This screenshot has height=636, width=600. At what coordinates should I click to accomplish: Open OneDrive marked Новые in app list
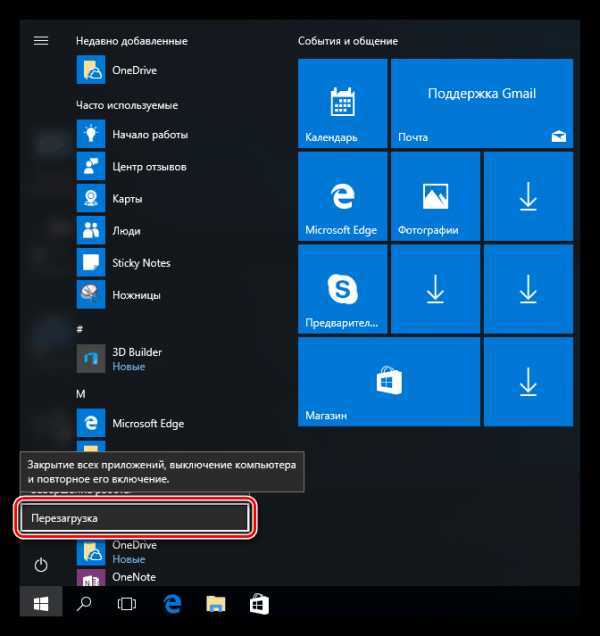click(117, 552)
